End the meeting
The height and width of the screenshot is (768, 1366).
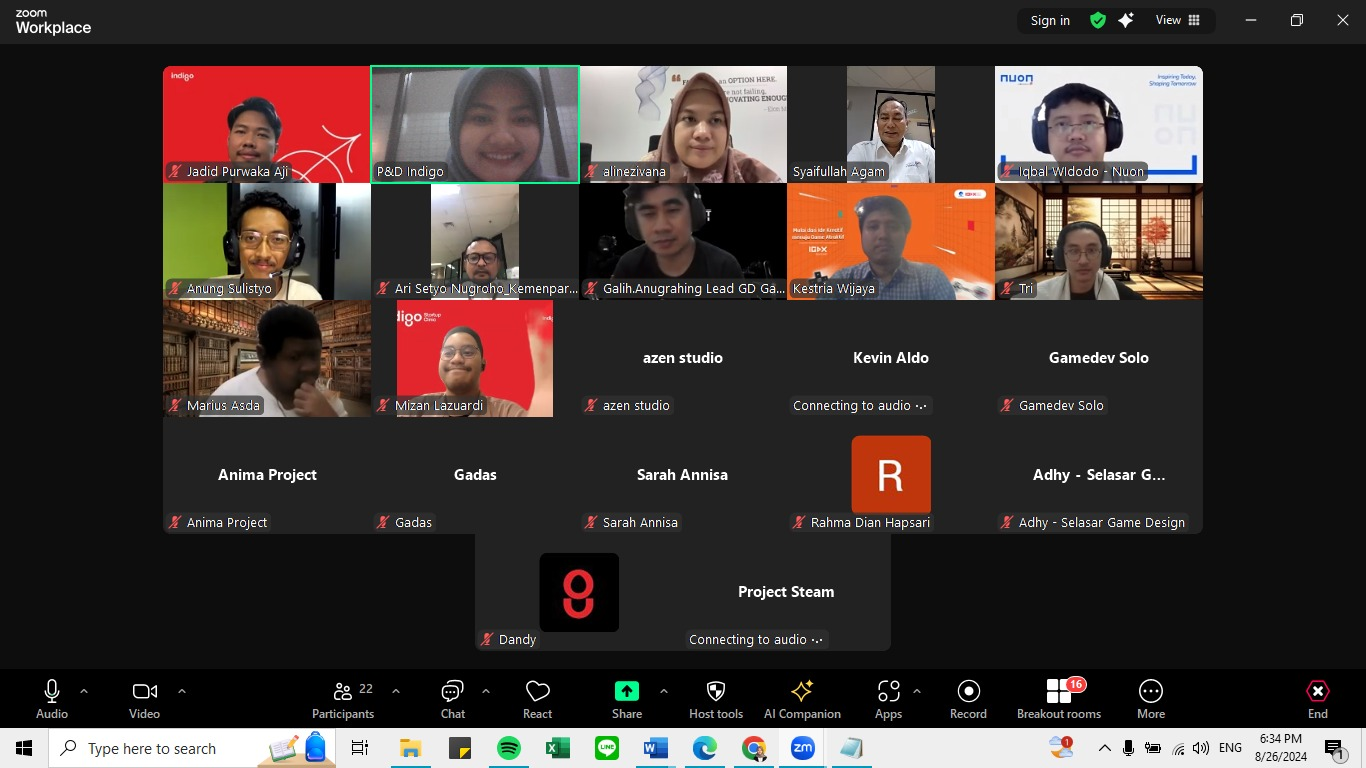(x=1318, y=699)
